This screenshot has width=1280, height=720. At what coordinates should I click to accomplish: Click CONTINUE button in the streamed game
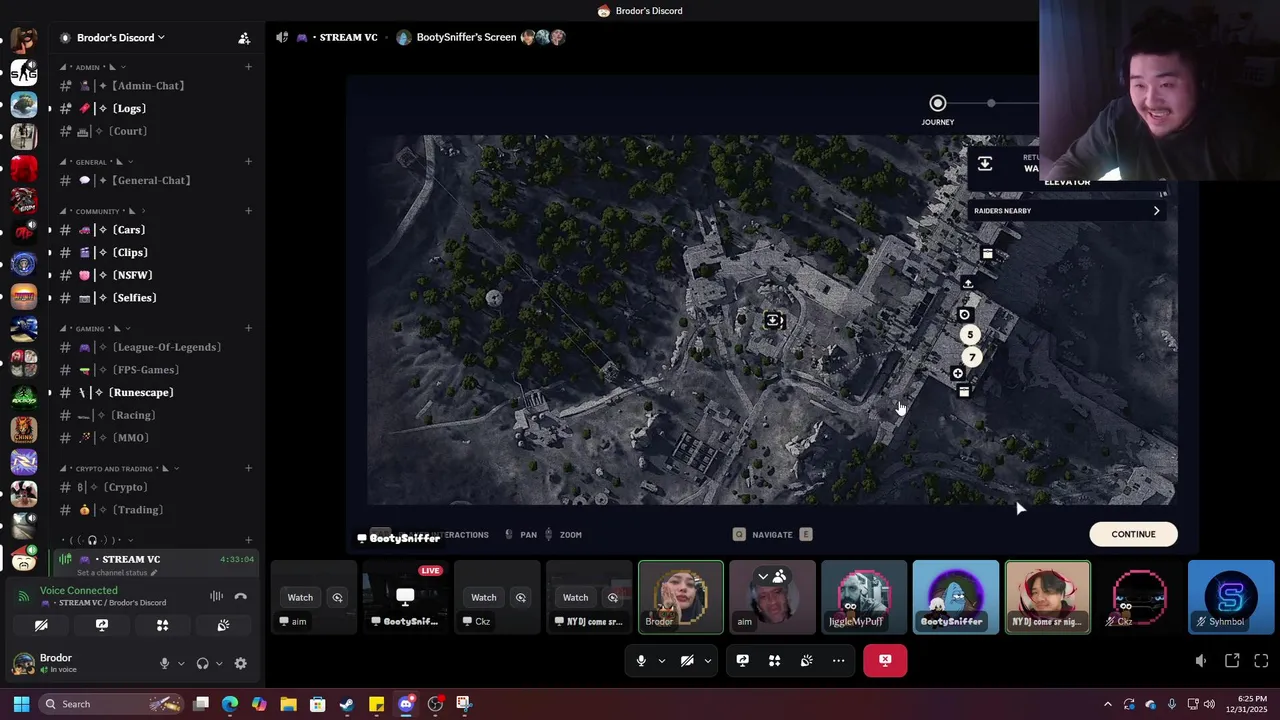point(1133,534)
